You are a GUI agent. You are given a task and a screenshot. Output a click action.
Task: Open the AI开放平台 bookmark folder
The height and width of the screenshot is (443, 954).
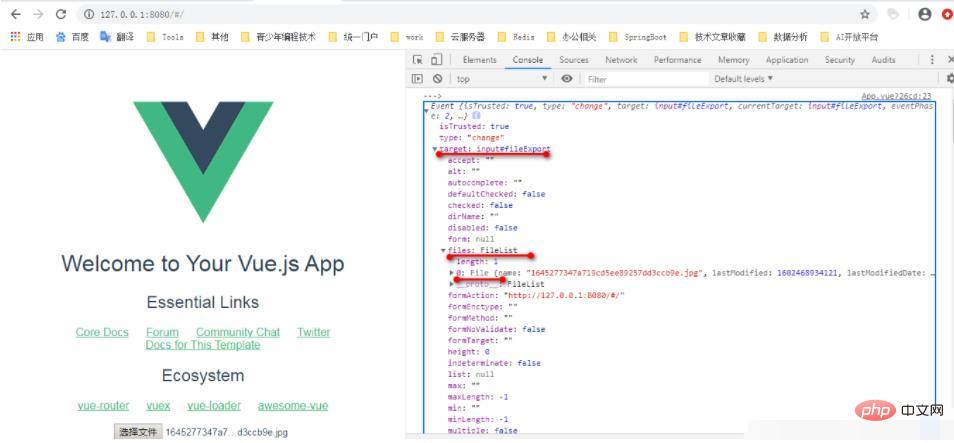click(849, 37)
